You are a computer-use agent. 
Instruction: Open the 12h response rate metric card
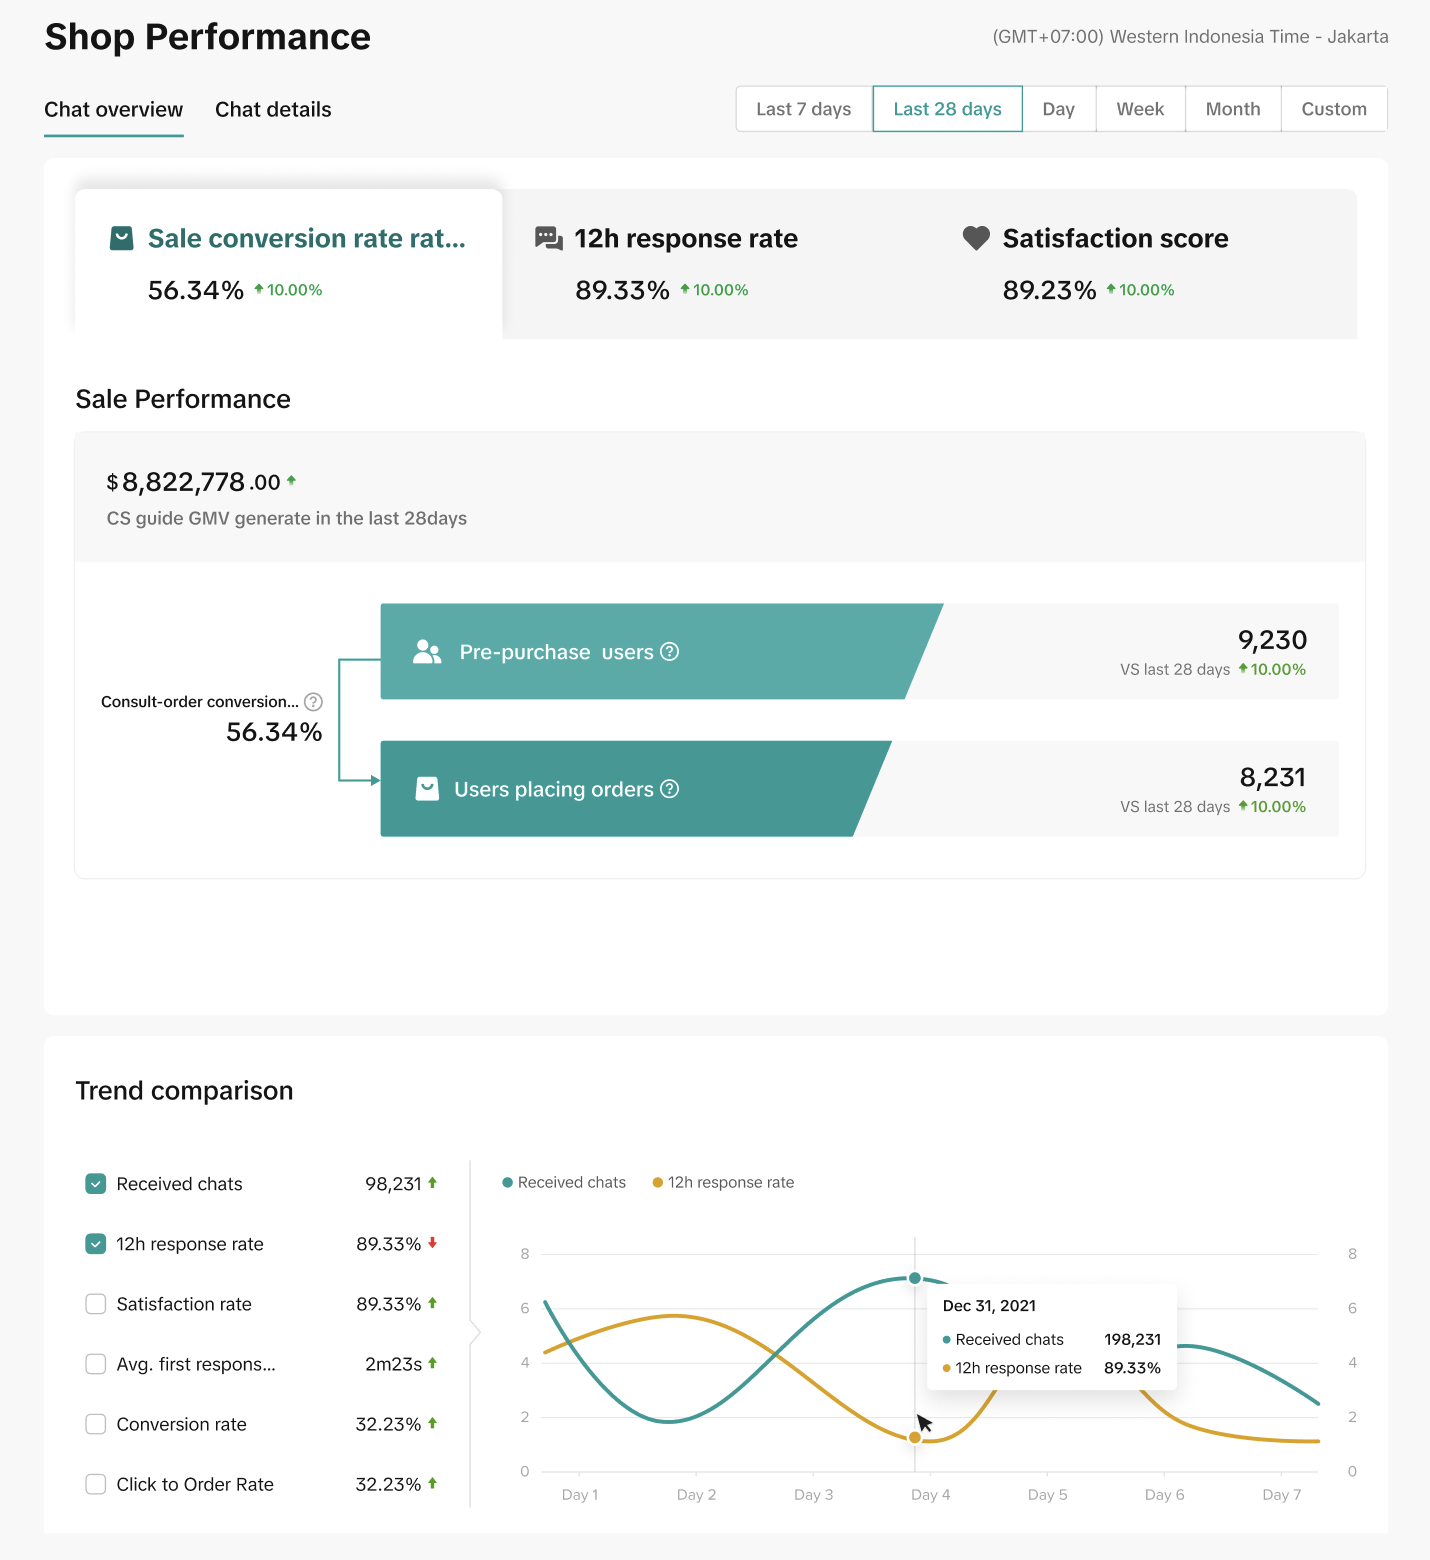[x=716, y=264]
